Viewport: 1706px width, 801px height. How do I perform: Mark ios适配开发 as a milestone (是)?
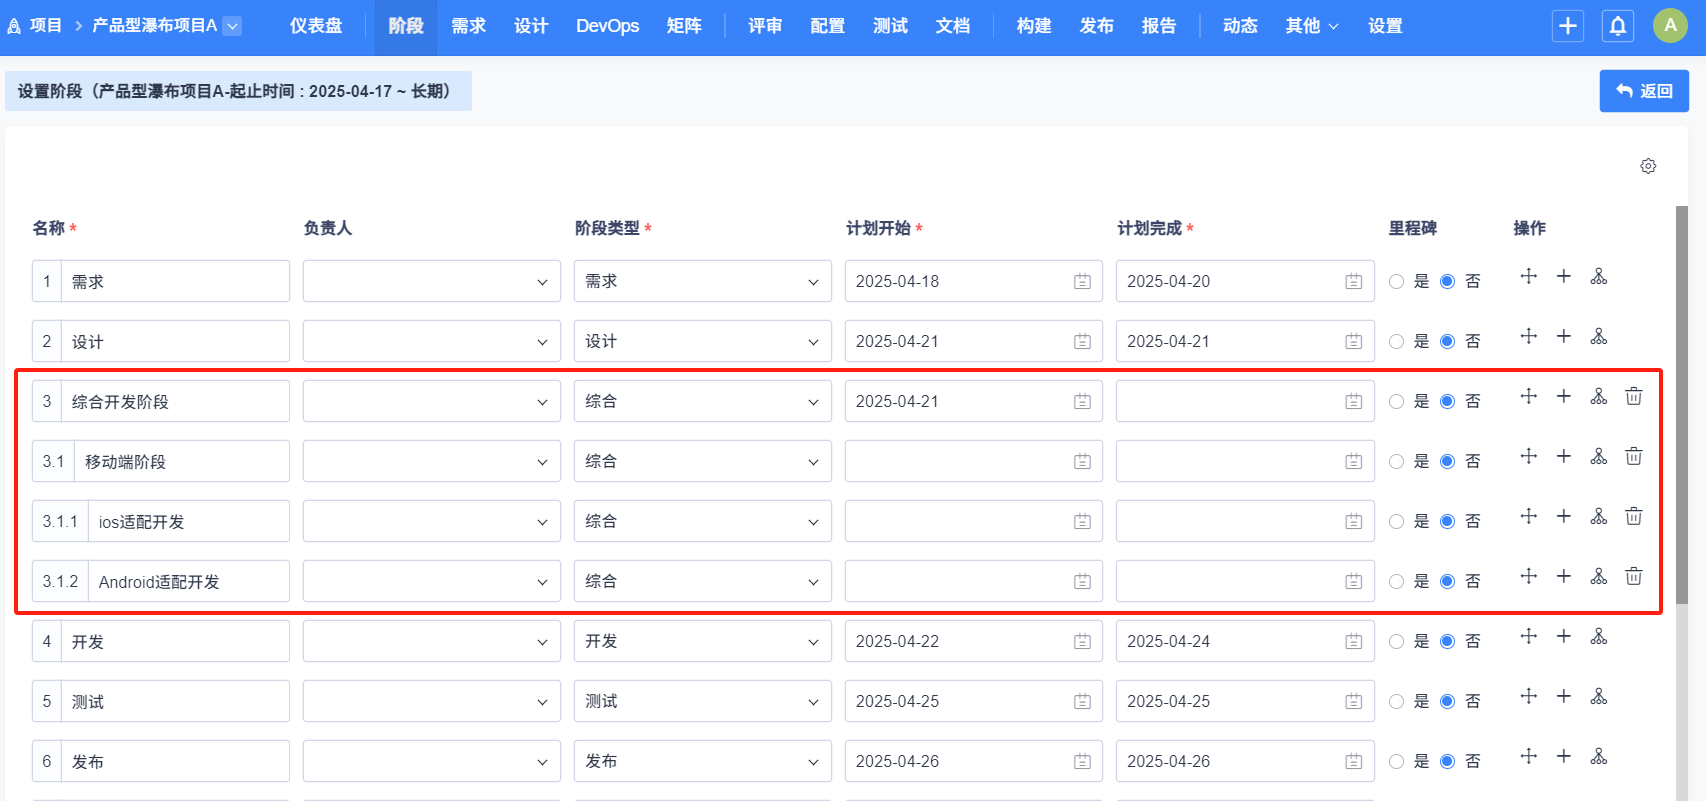click(1397, 522)
